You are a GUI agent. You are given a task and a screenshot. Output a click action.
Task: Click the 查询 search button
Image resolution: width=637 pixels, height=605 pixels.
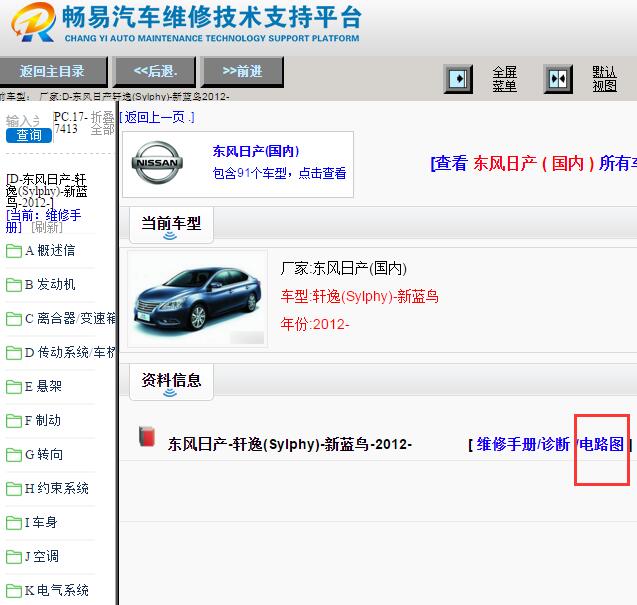[29, 135]
